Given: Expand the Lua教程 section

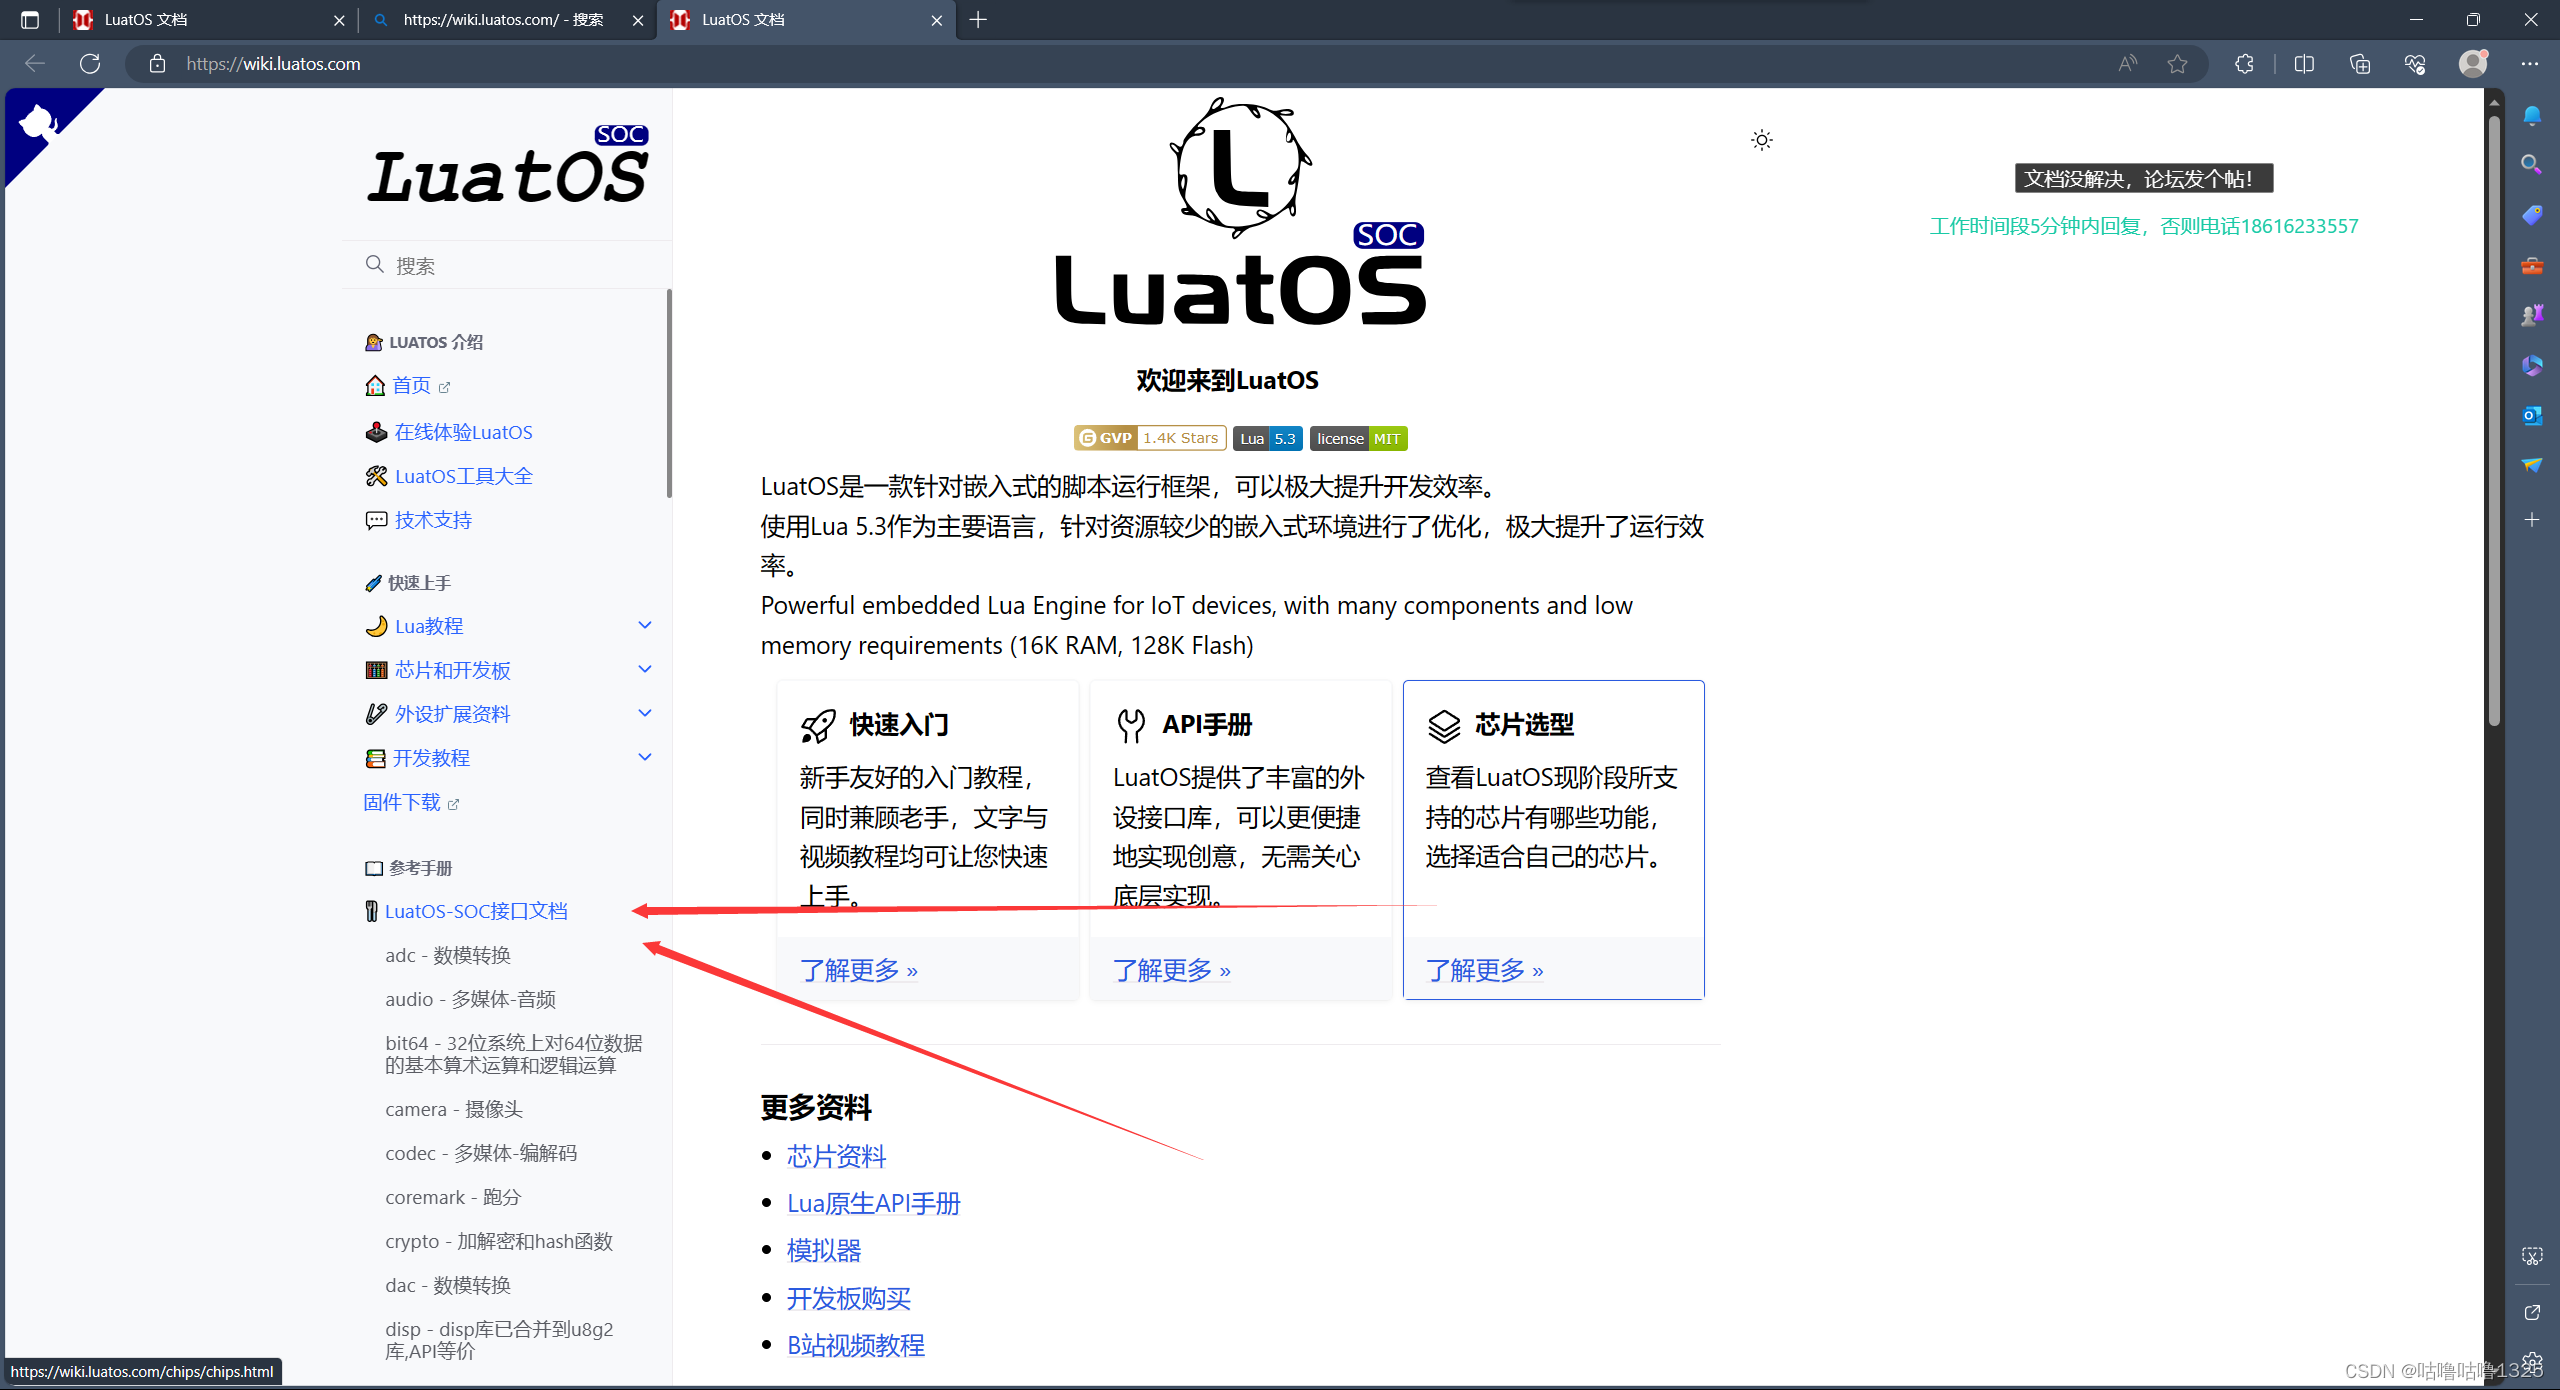Looking at the screenshot, I should [x=645, y=625].
